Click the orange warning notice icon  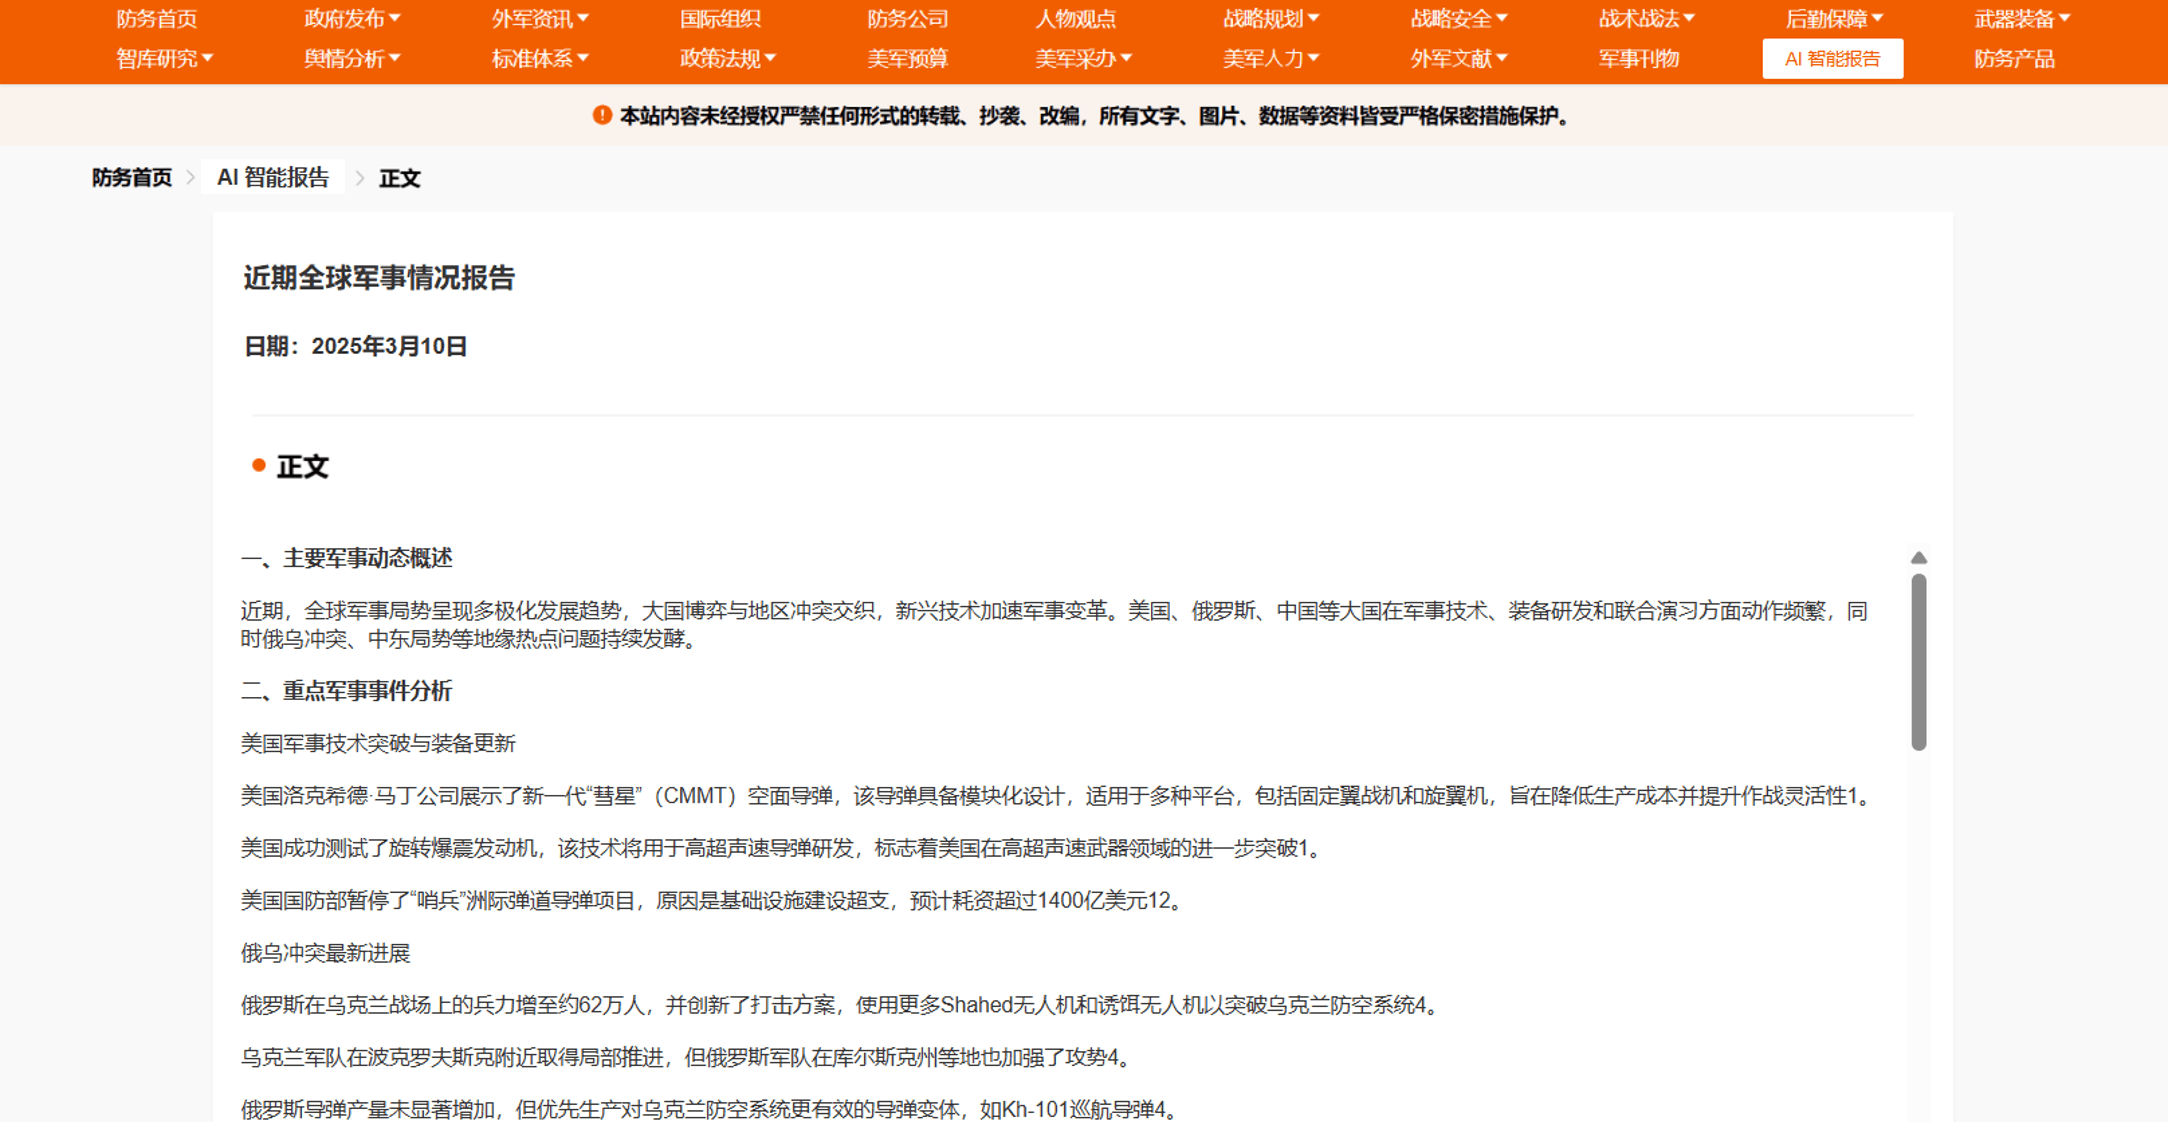click(602, 116)
